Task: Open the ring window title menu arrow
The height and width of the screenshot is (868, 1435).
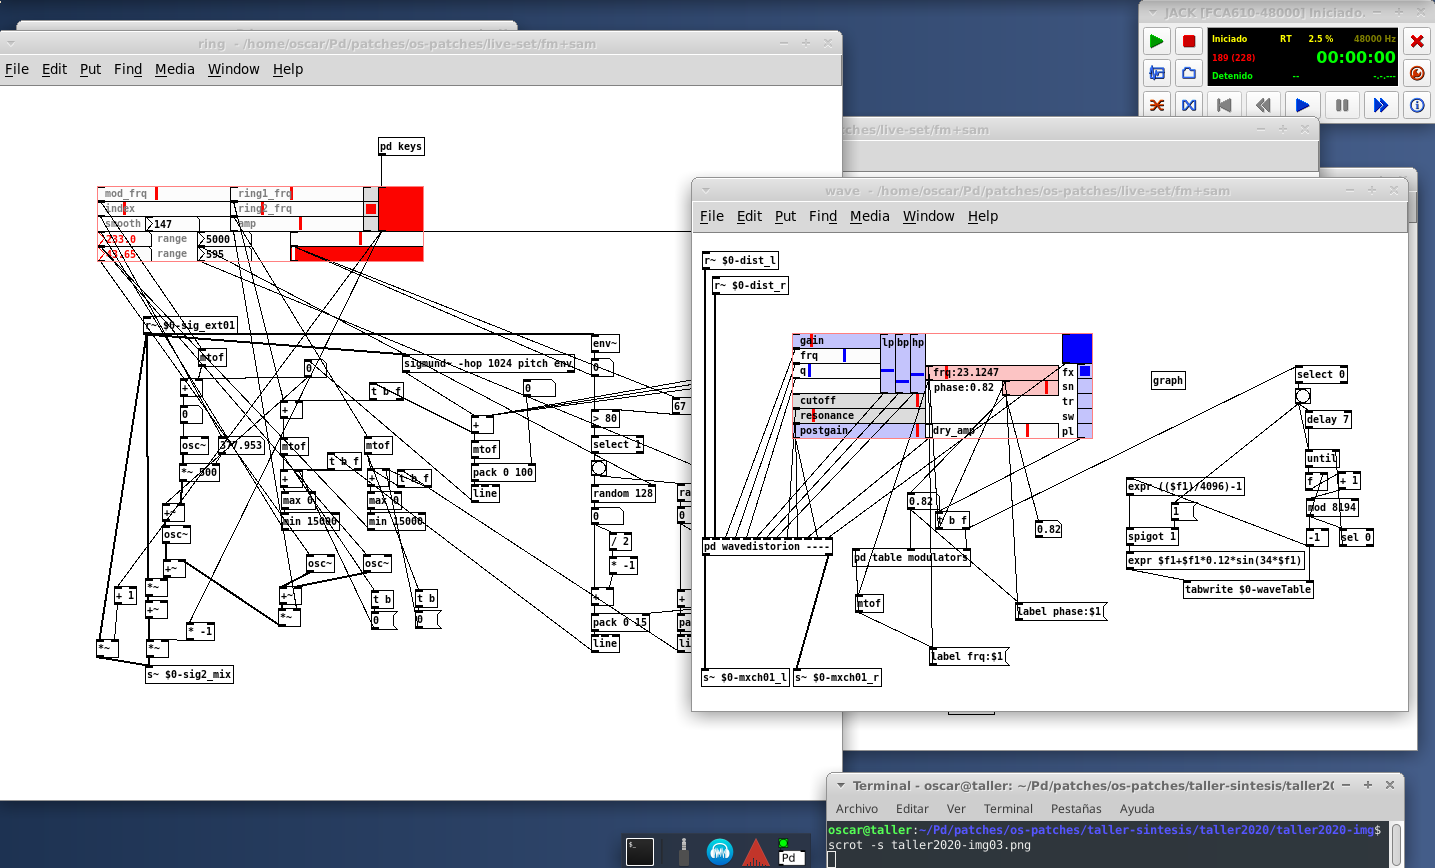Action: [11, 43]
